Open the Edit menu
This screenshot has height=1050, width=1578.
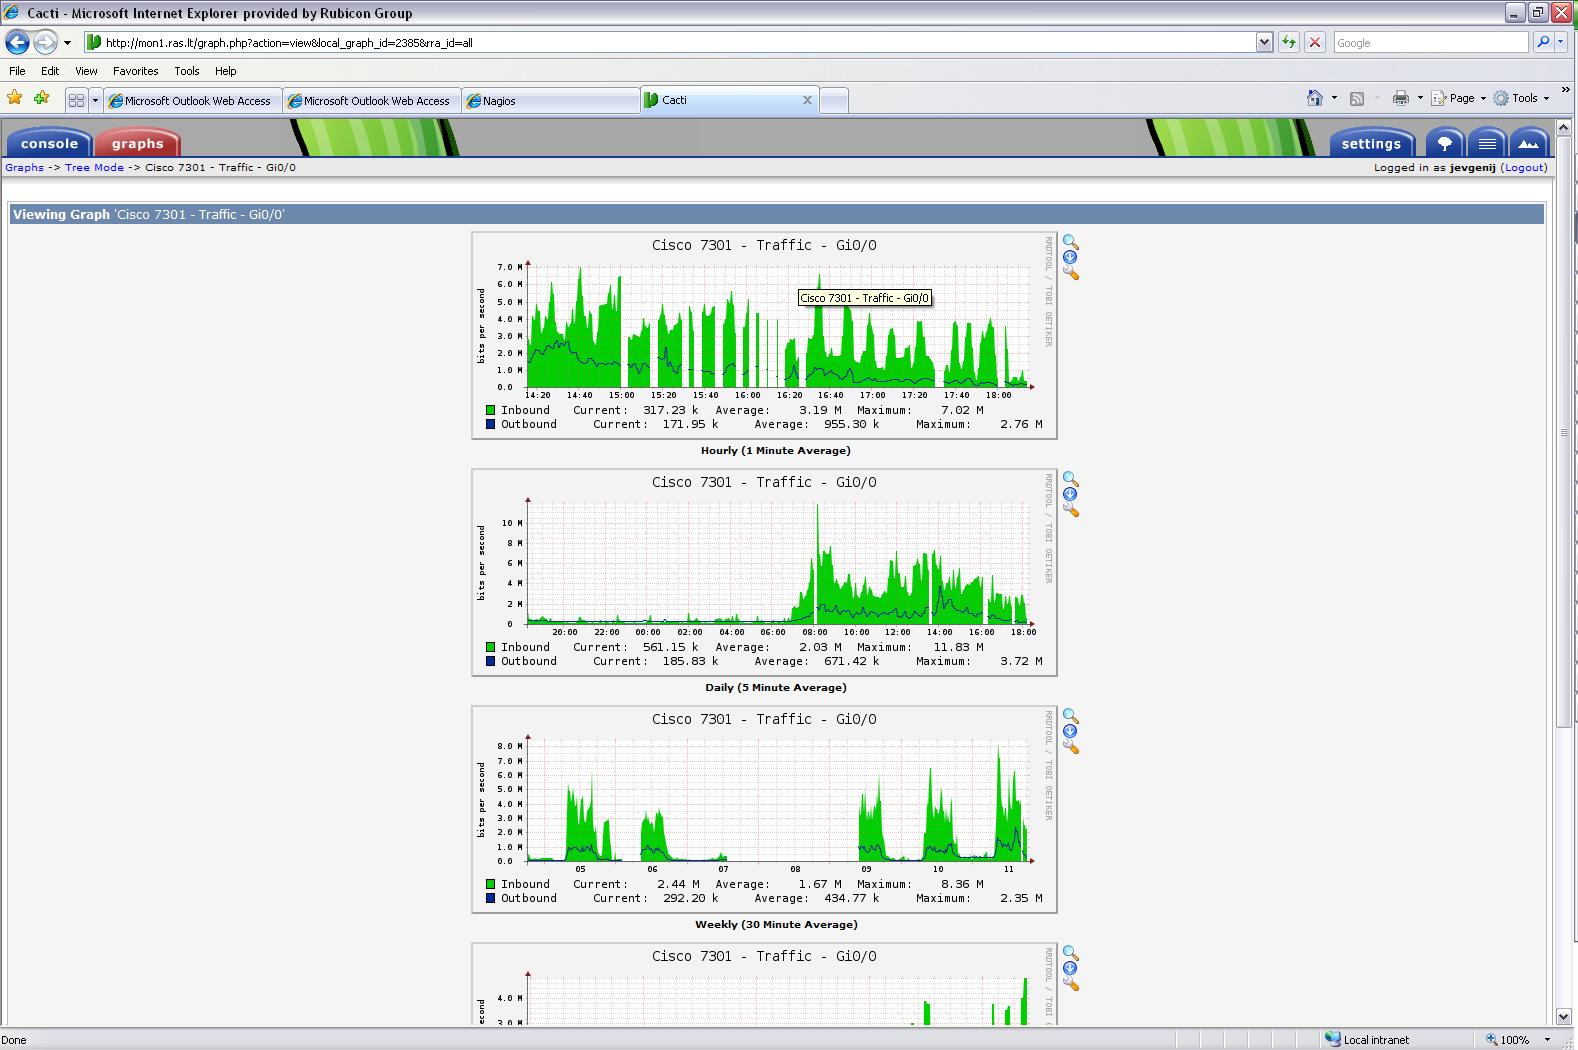(x=50, y=71)
